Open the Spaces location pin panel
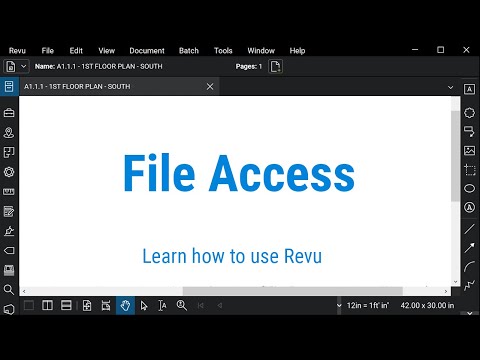Viewport: 480px width, 360px height. point(9,133)
